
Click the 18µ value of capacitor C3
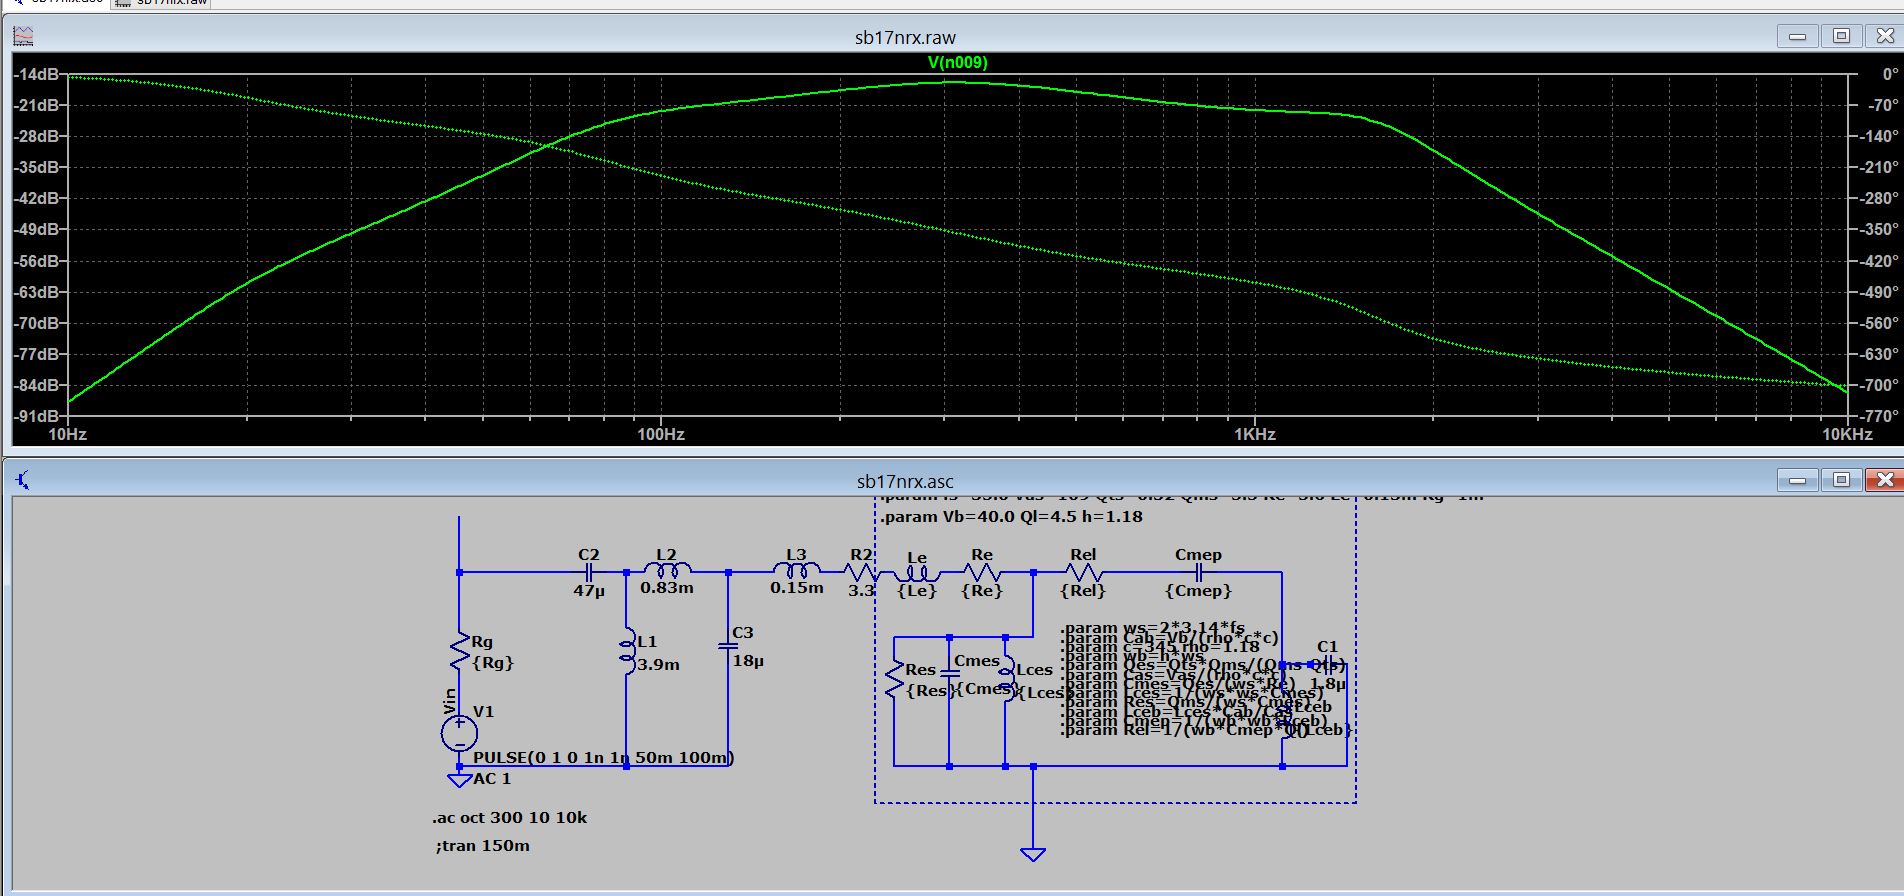coord(748,661)
